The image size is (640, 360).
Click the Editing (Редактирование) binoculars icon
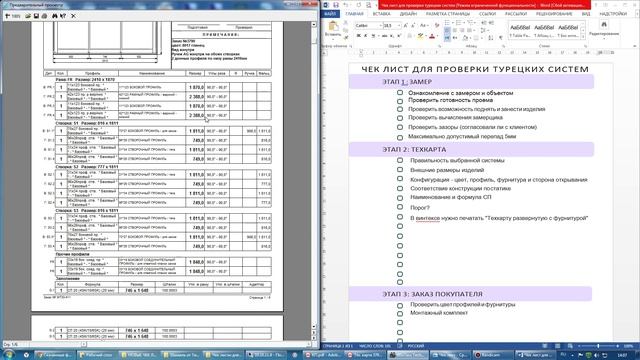604,24
